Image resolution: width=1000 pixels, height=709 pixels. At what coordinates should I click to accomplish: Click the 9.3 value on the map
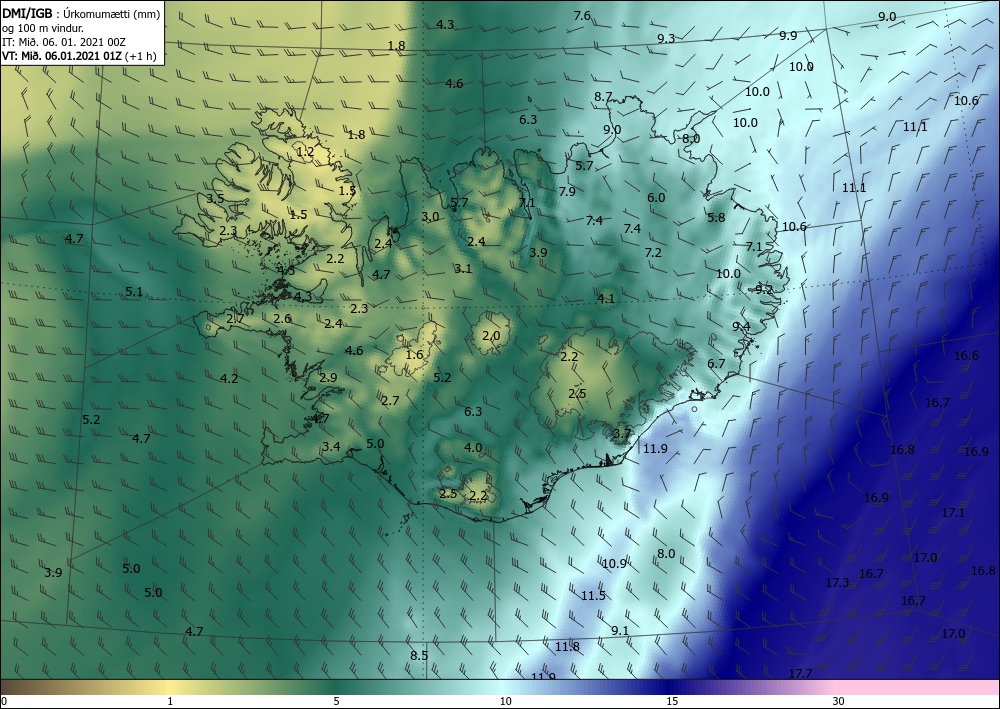click(666, 39)
